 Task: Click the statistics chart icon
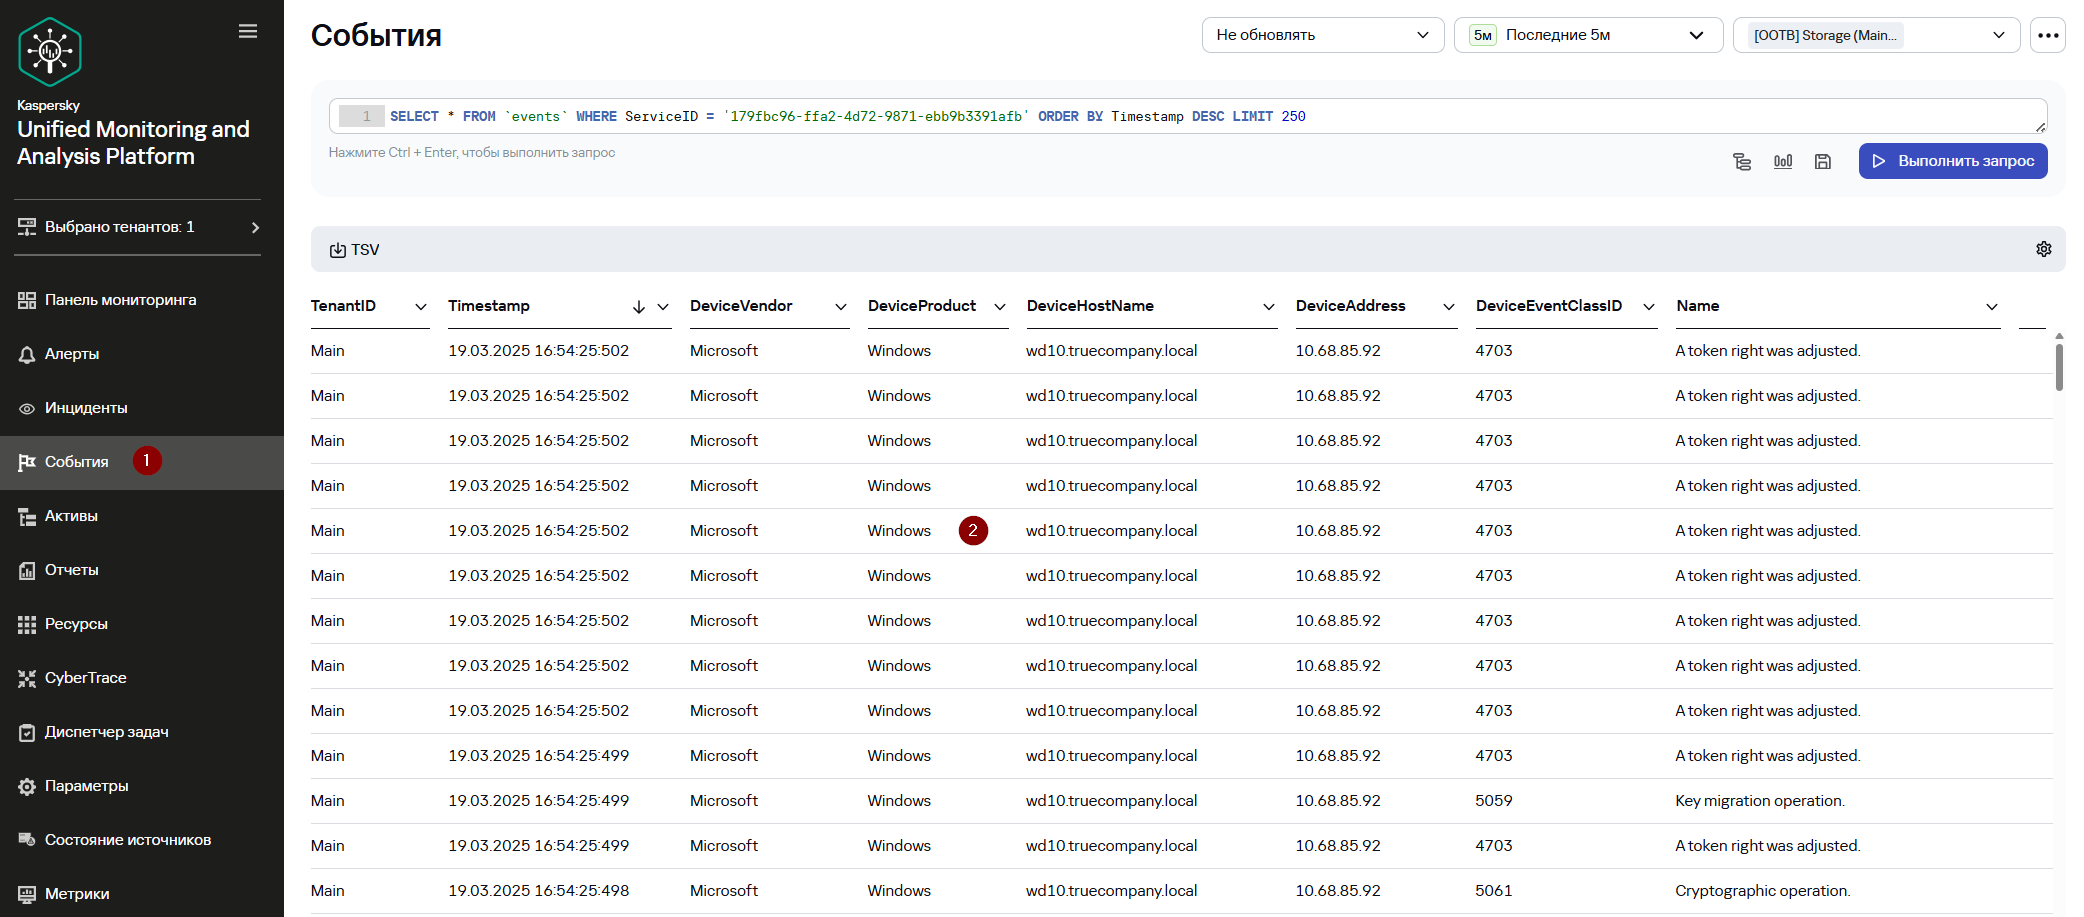1783,161
